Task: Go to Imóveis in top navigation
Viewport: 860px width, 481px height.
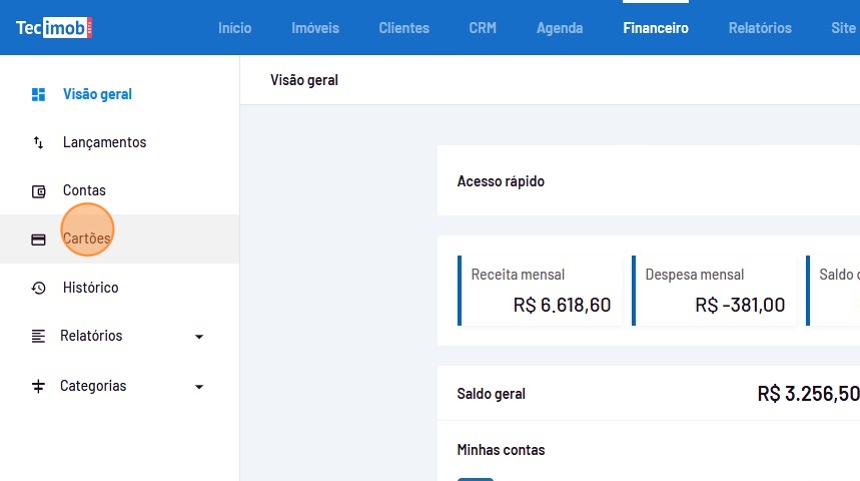Action: (x=315, y=28)
